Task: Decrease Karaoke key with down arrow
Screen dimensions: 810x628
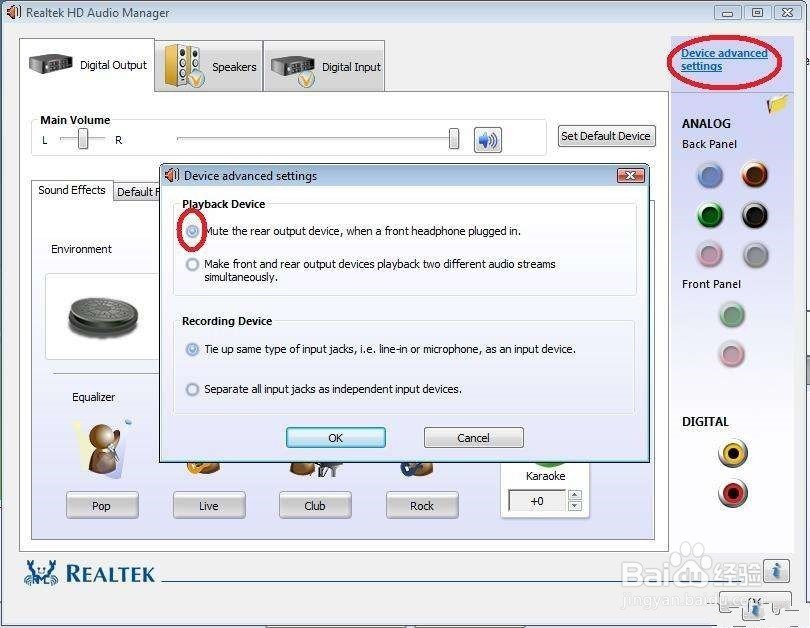Action: pos(574,506)
